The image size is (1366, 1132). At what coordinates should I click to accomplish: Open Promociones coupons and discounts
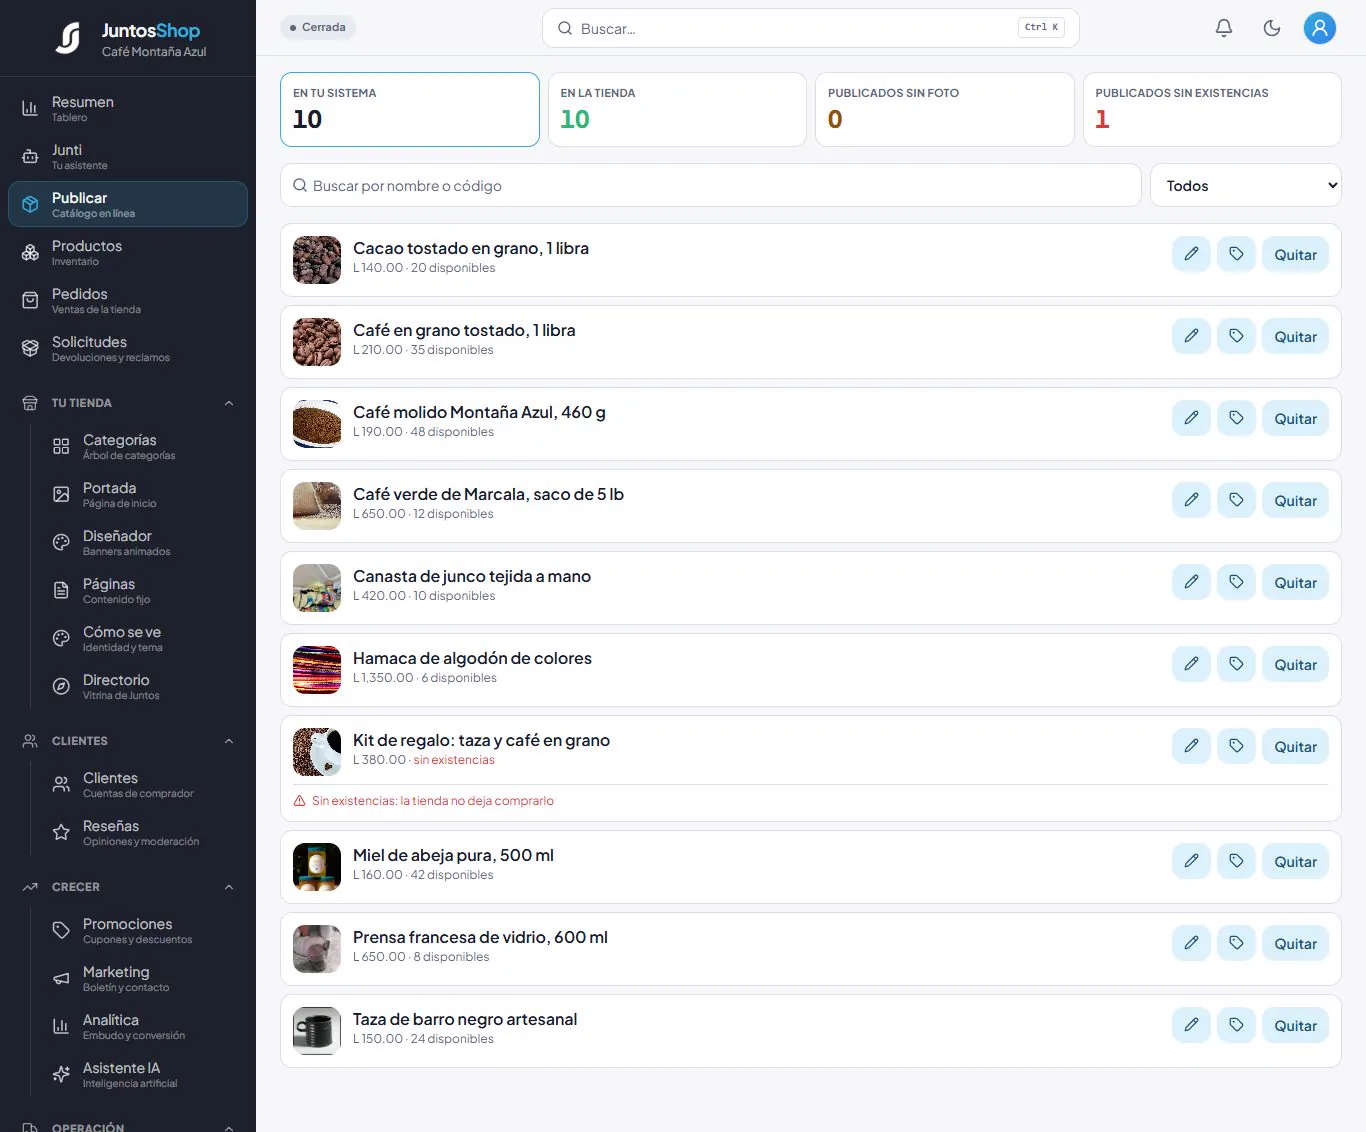(x=144, y=930)
